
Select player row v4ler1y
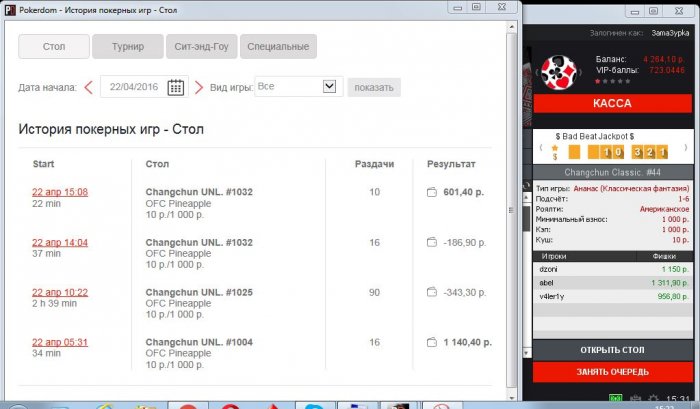(x=612, y=296)
